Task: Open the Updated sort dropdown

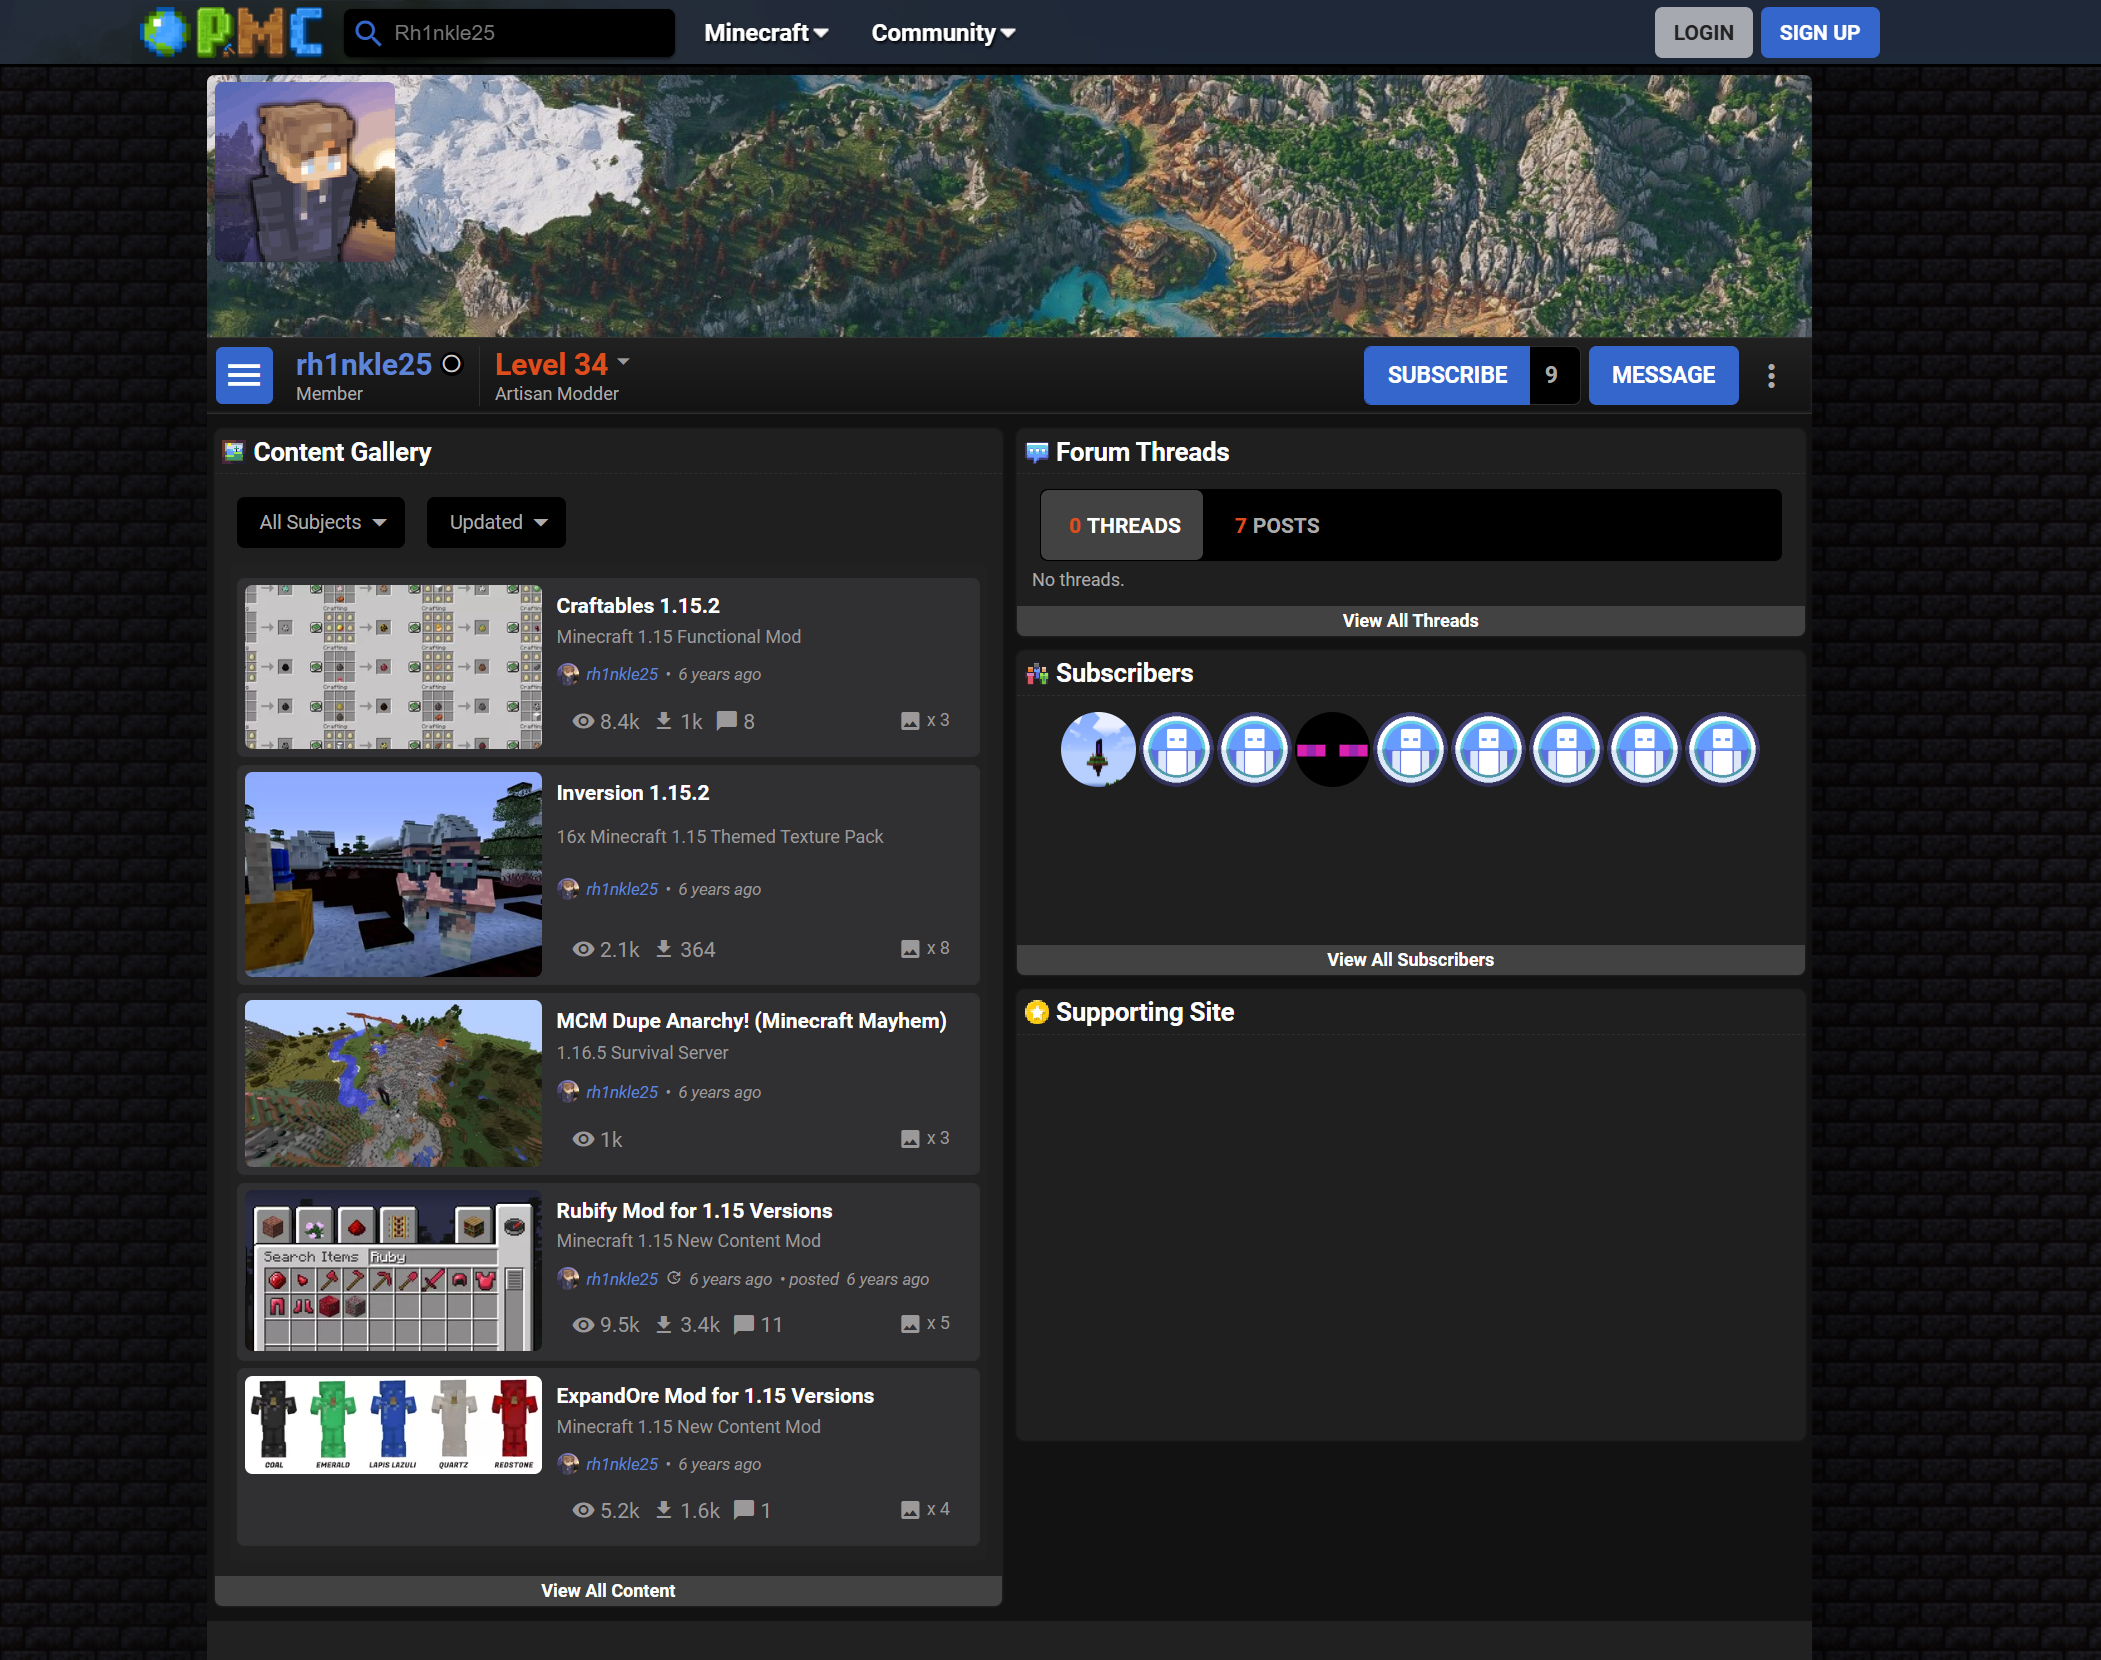Action: (x=496, y=522)
